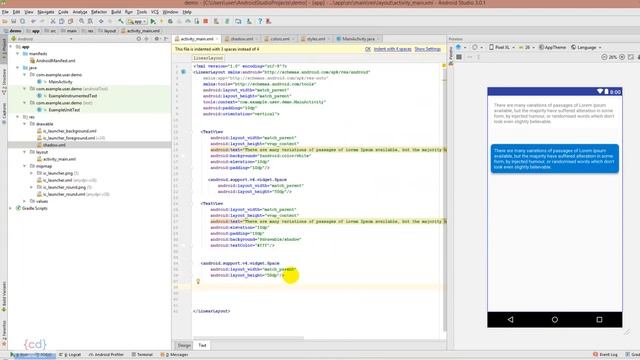This screenshot has width=640, height=360.
Task: Open the API 26 version dropdown
Action: coord(527,47)
